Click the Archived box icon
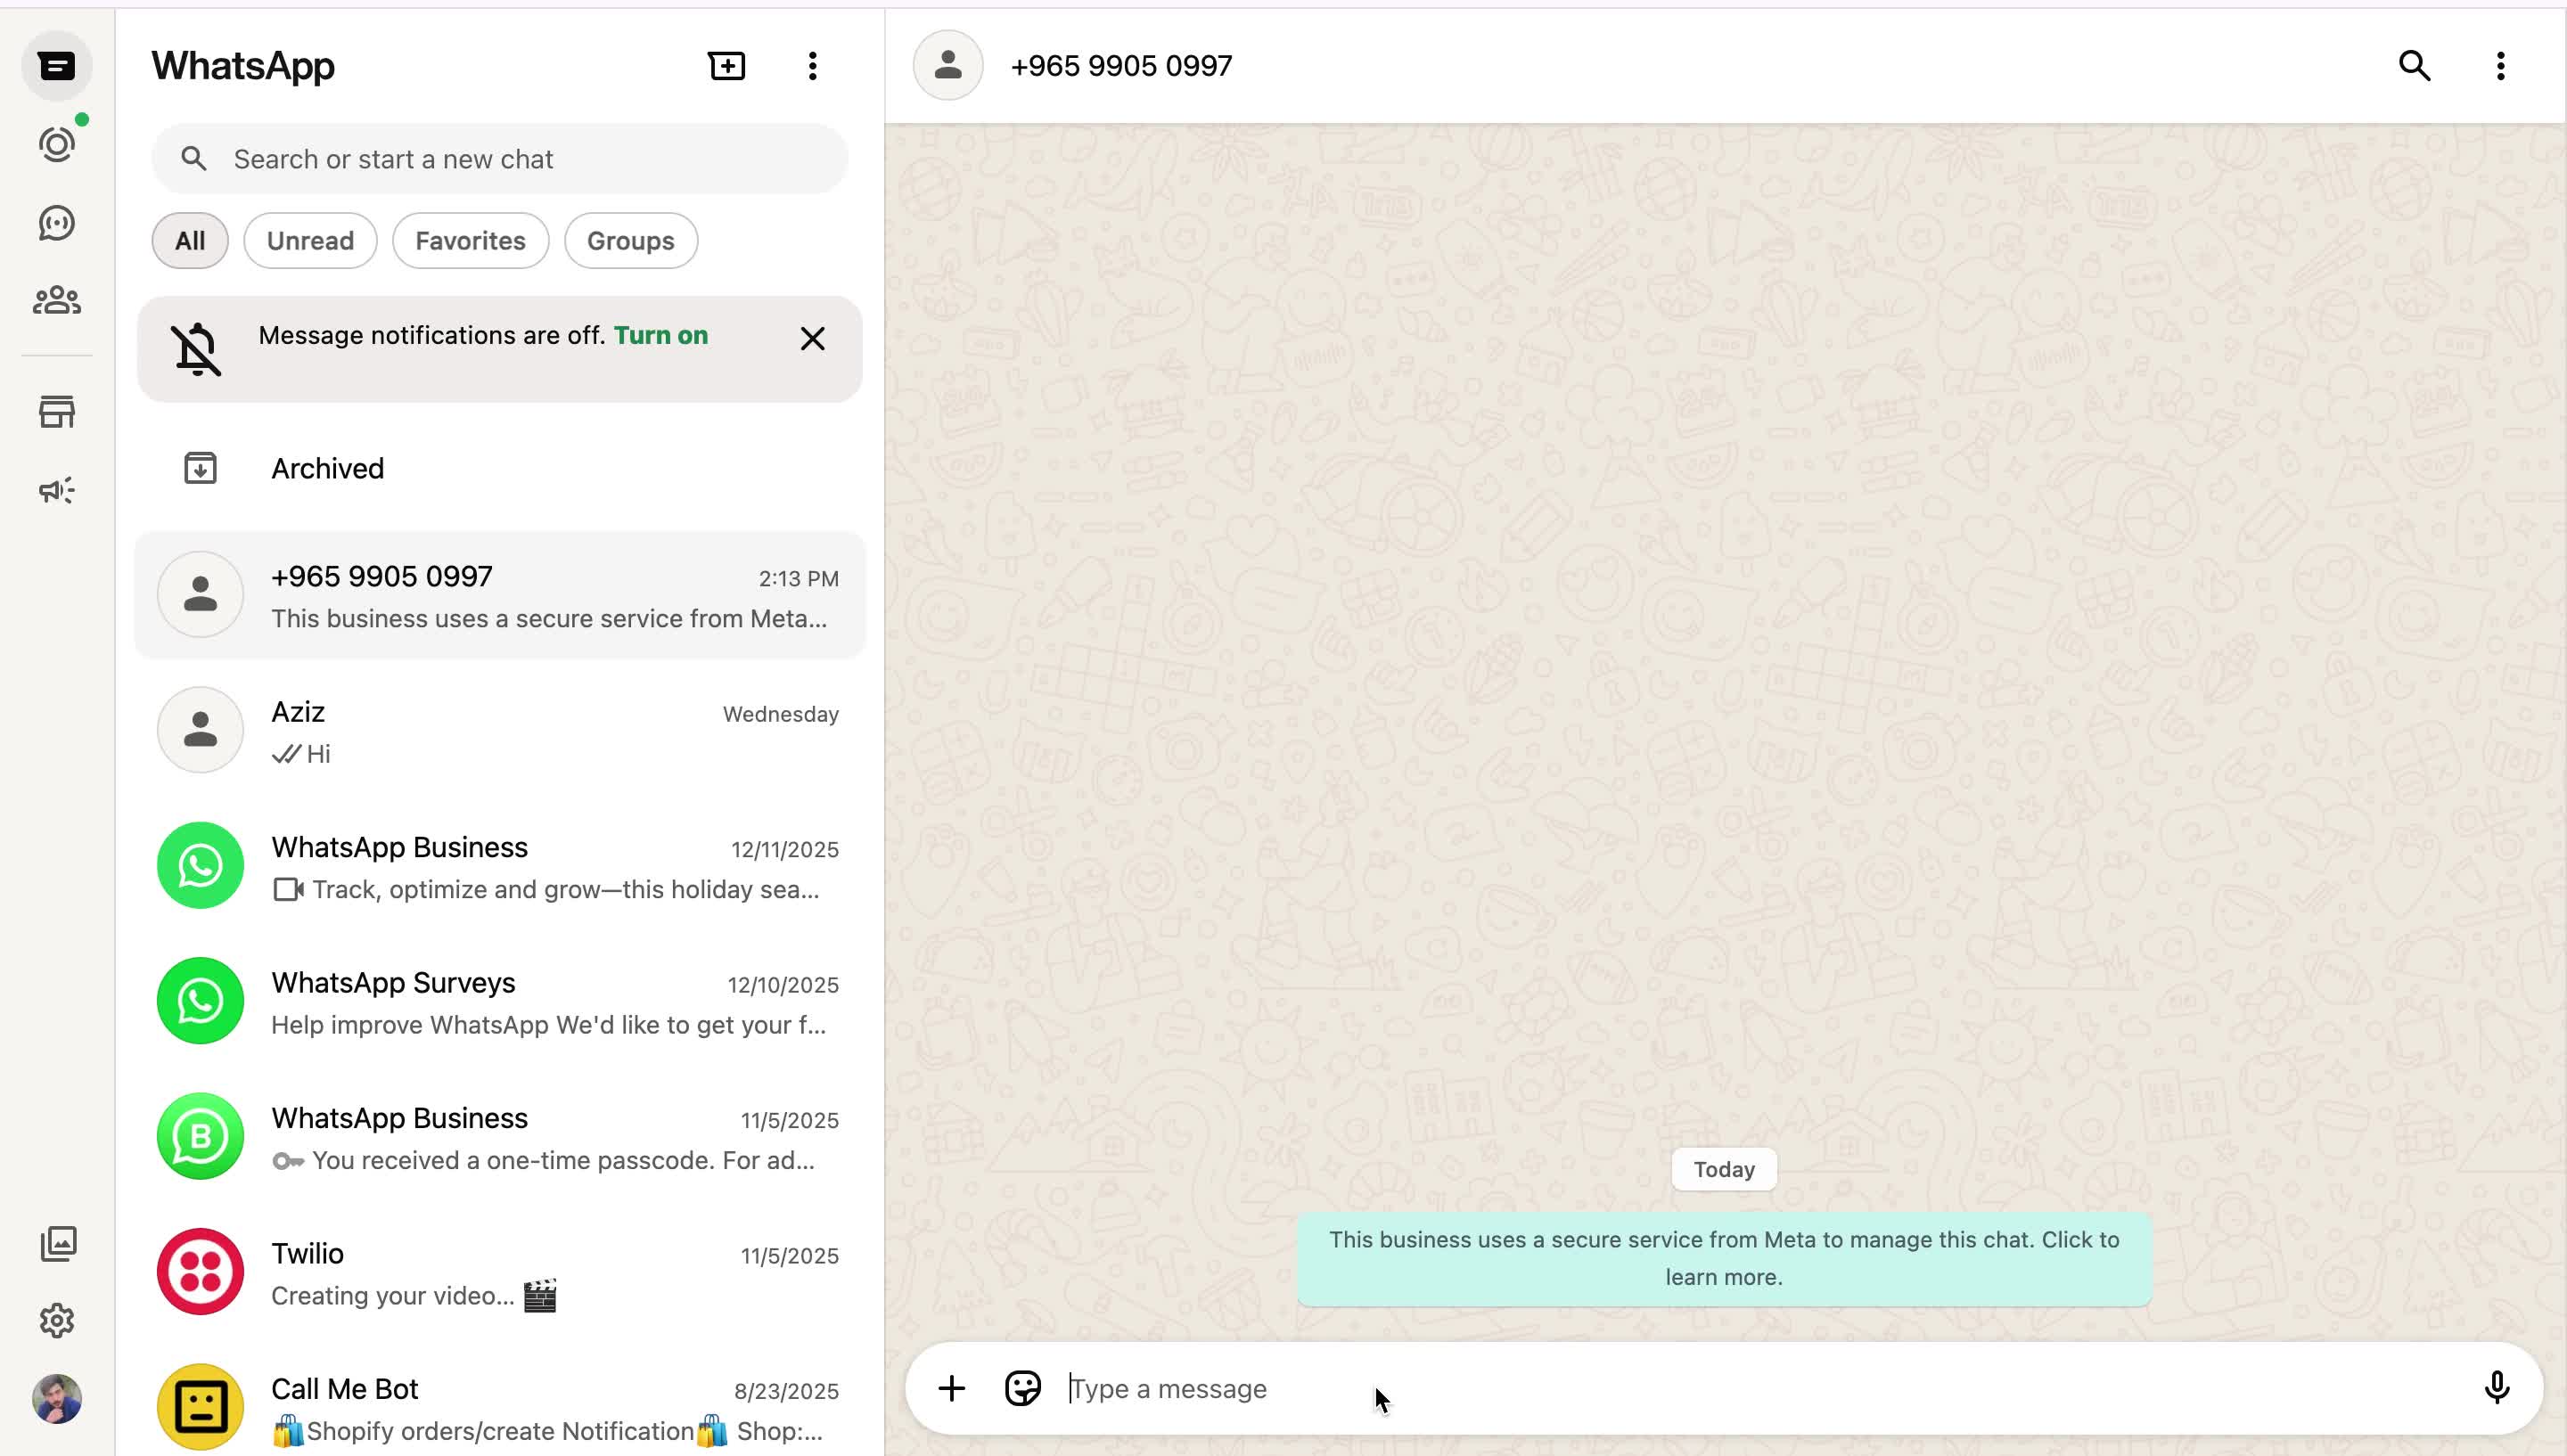The image size is (2567, 1456). coord(200,468)
